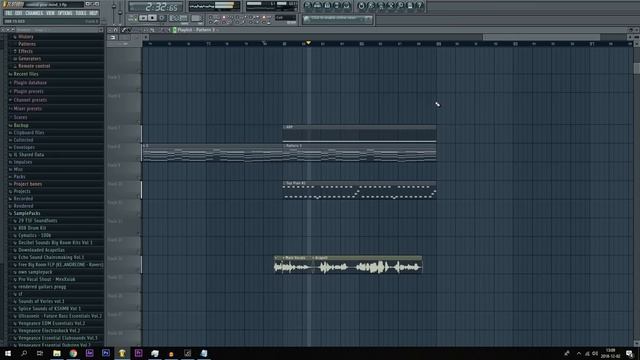Click the tempo display
This screenshot has width=640, height=360.
pyautogui.click(x=178, y=18)
